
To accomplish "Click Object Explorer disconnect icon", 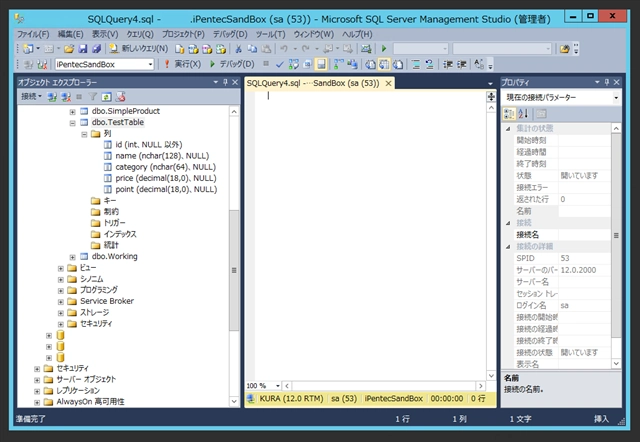I will 66,97.
